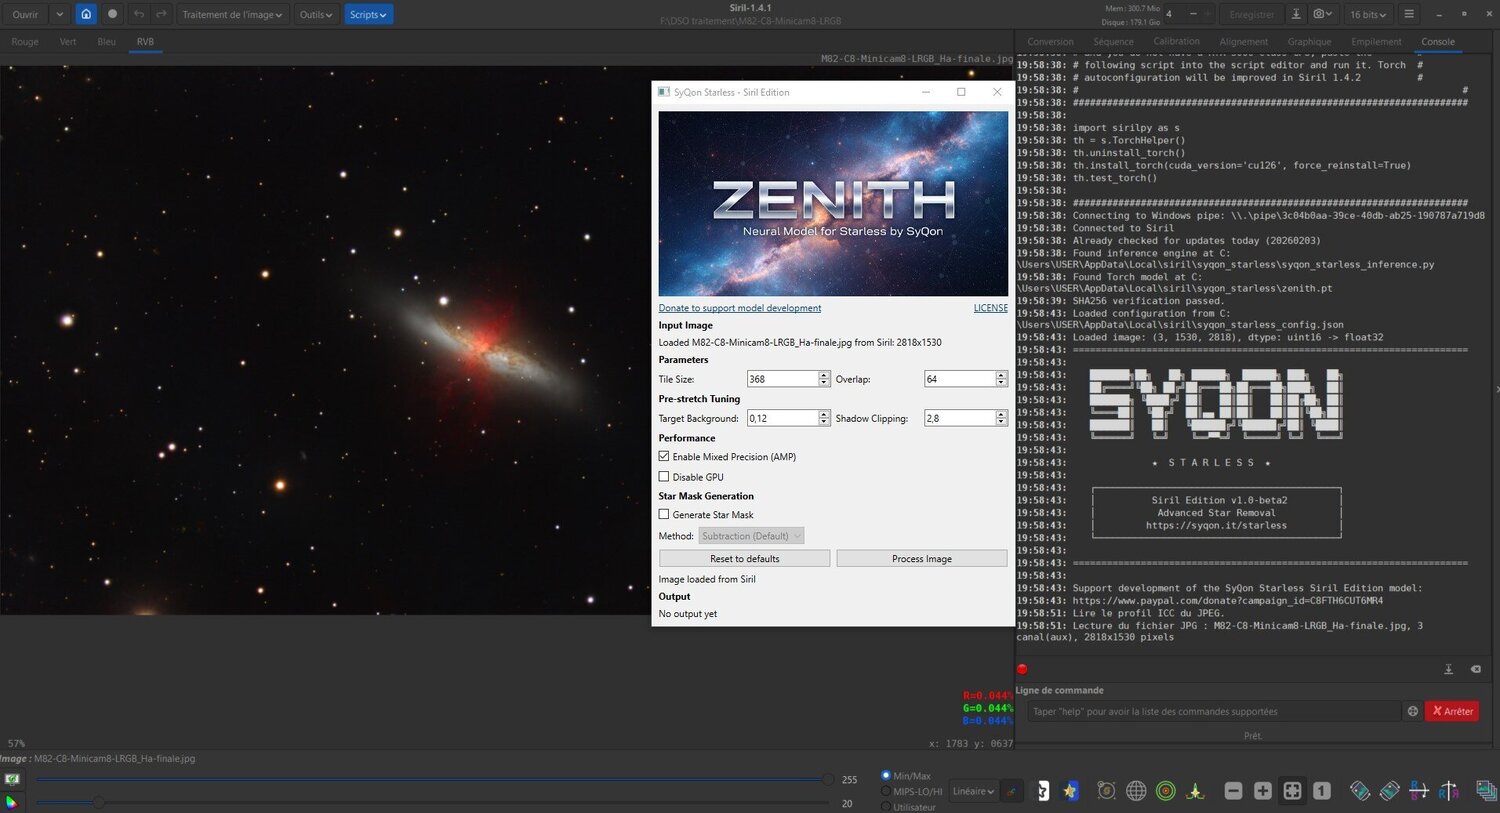This screenshot has width=1500, height=813.
Task: Open the Linéaire display mode dropdown
Action: 973,791
